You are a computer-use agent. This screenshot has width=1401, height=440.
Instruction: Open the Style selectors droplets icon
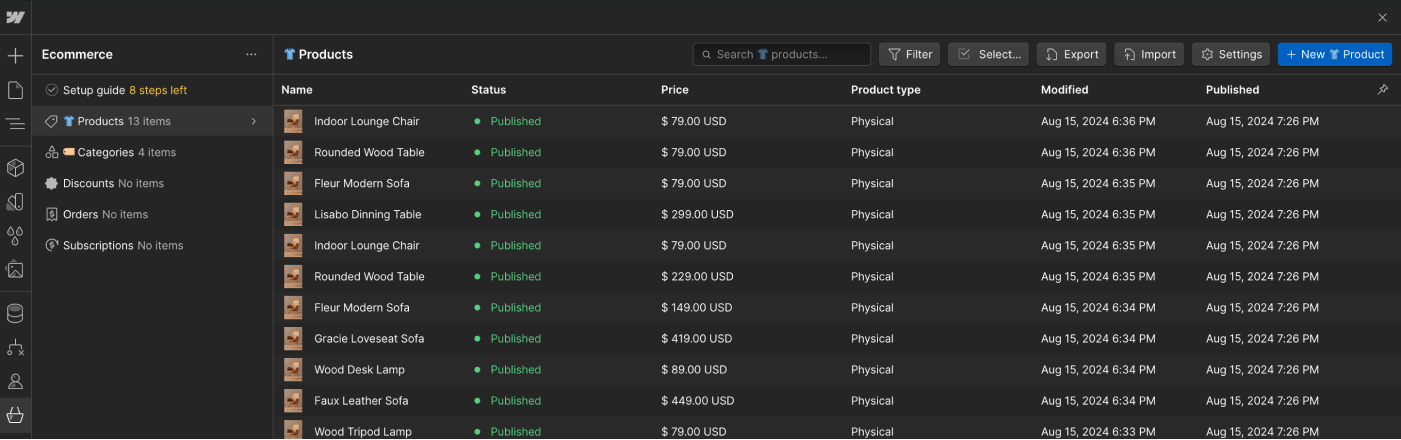point(15,236)
